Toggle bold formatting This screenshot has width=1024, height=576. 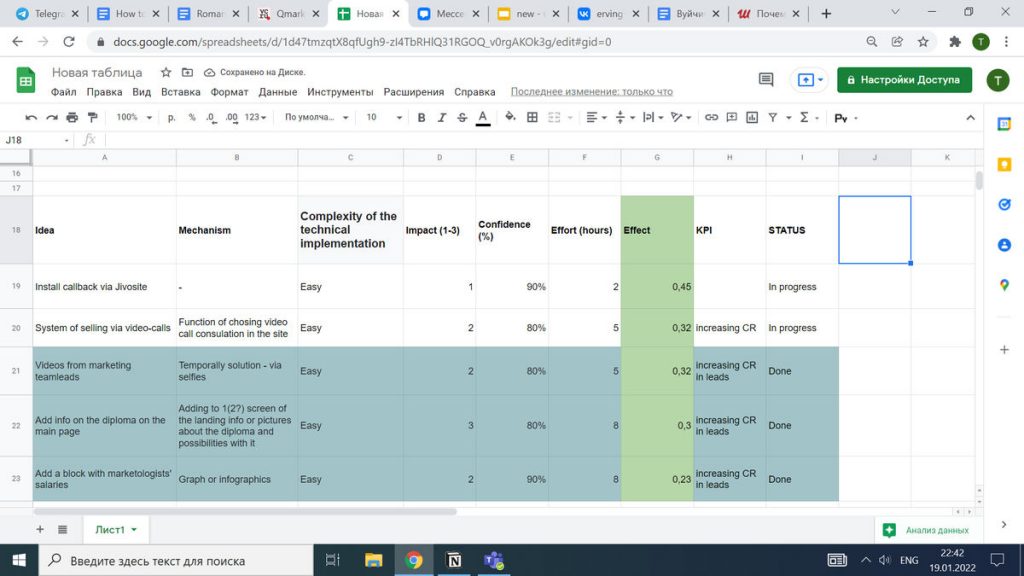(421, 117)
